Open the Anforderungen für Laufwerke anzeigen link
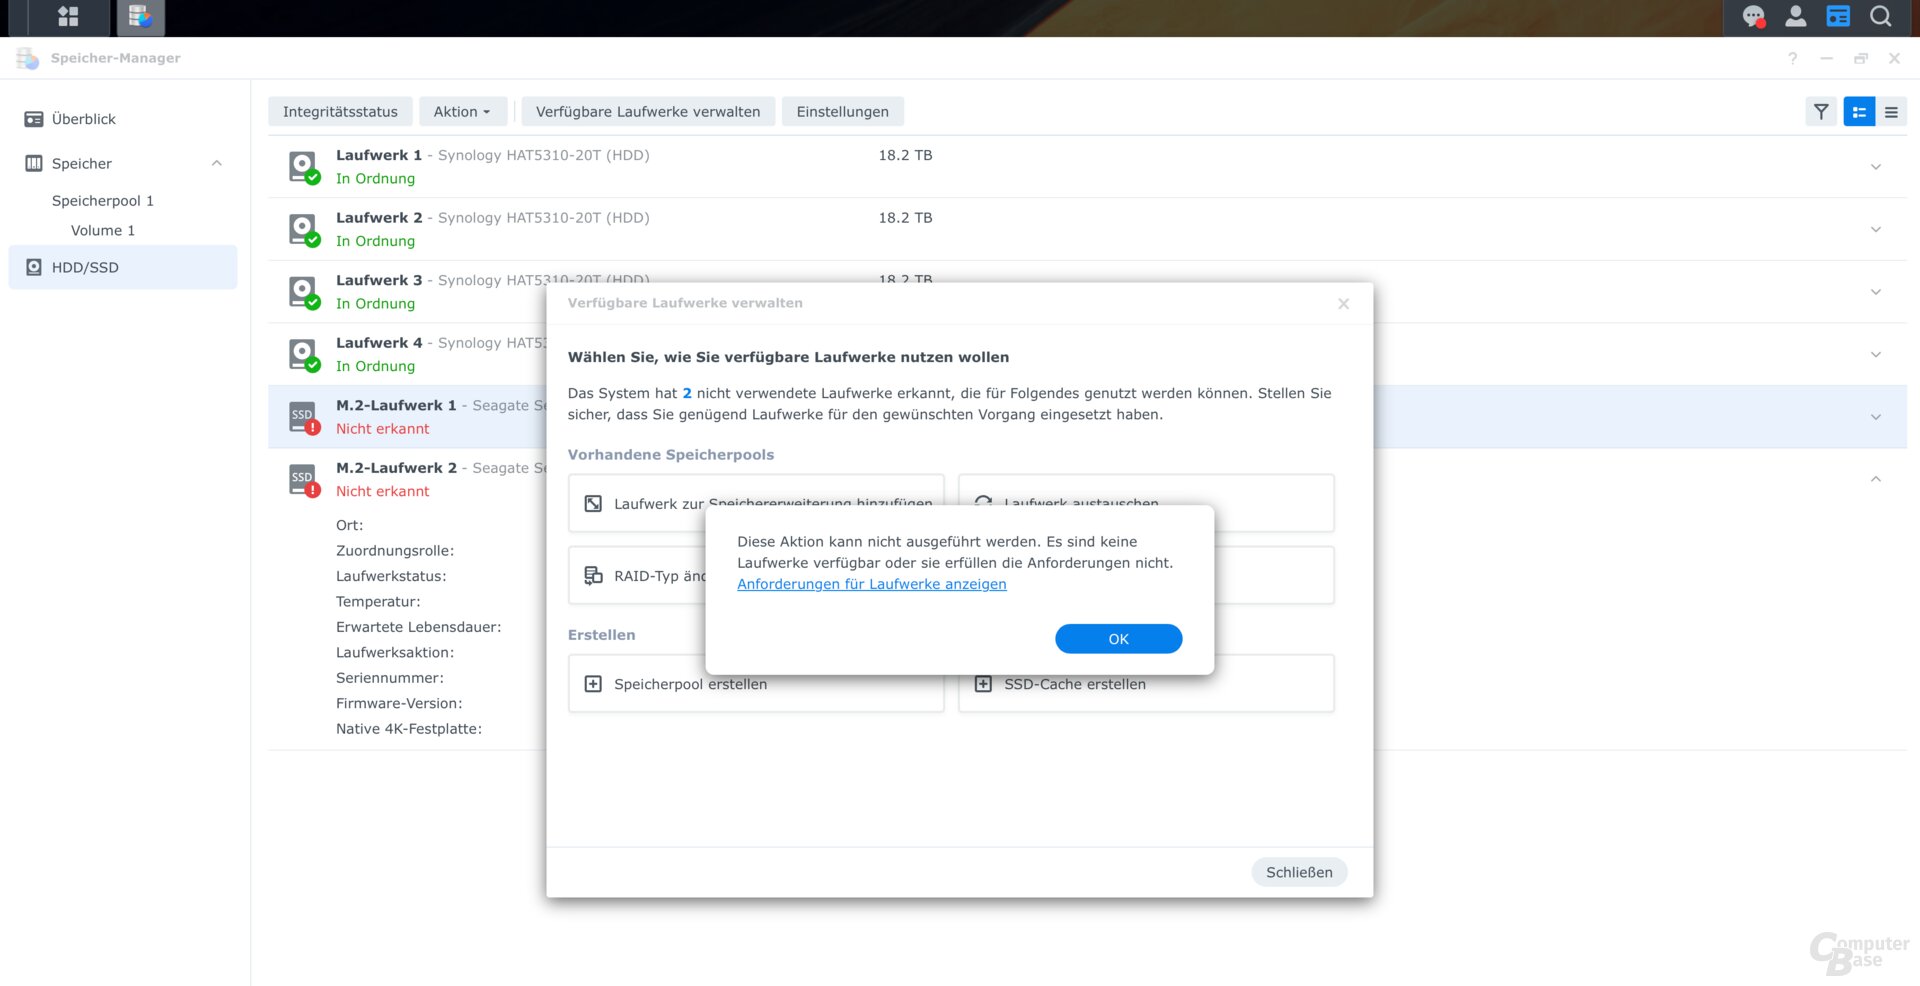Screen dimensions: 1920x986 871,584
